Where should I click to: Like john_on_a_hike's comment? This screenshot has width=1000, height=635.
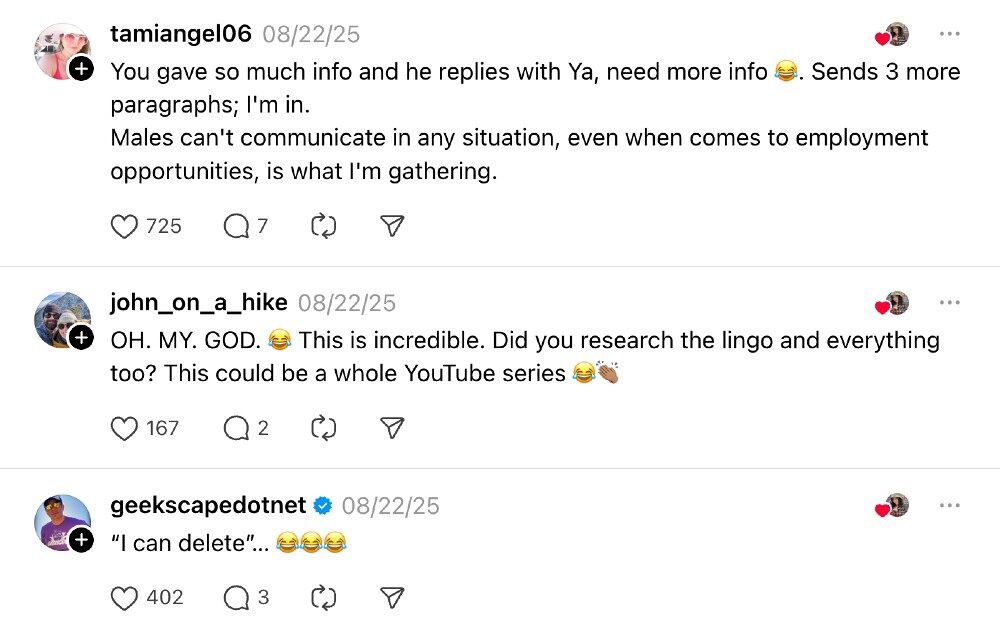point(124,429)
